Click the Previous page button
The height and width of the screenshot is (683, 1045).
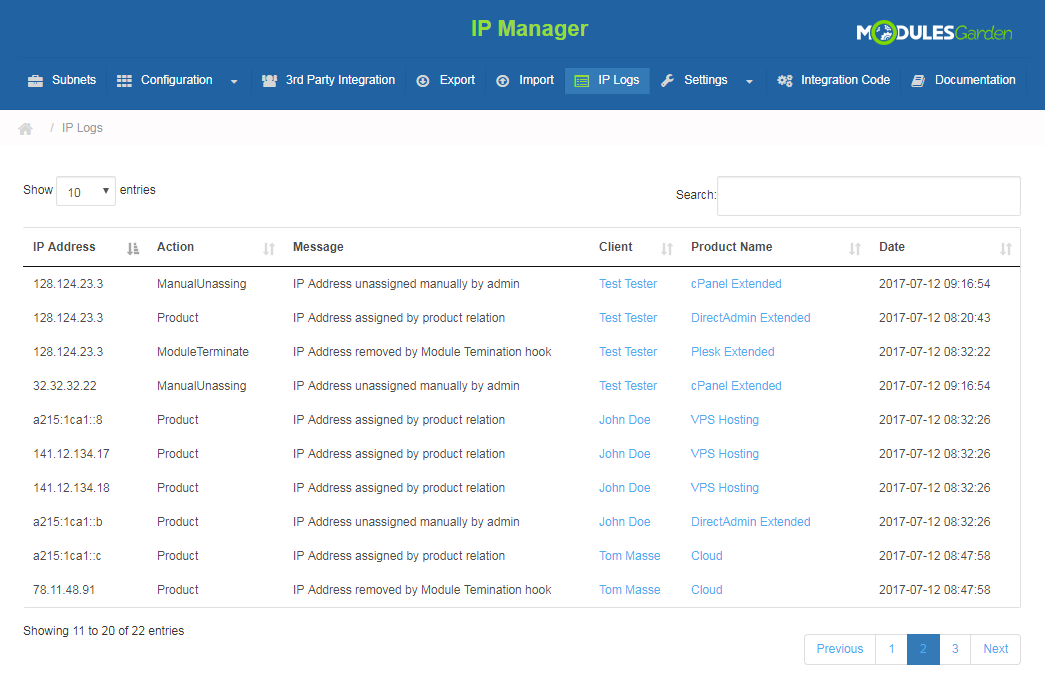tap(839, 649)
